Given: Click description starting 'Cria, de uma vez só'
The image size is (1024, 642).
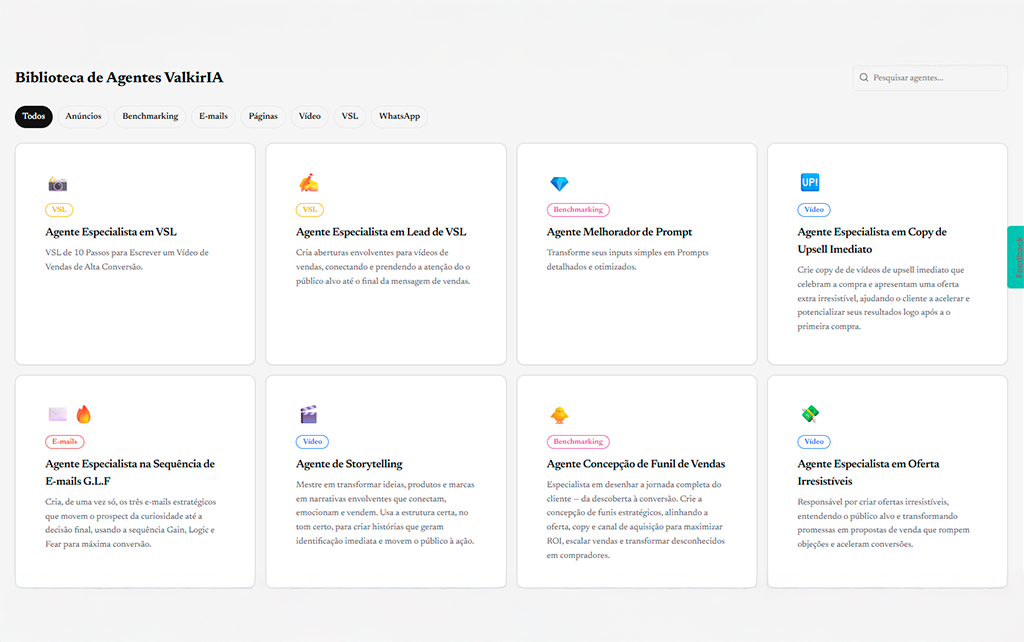Looking at the screenshot, I should point(131,522).
